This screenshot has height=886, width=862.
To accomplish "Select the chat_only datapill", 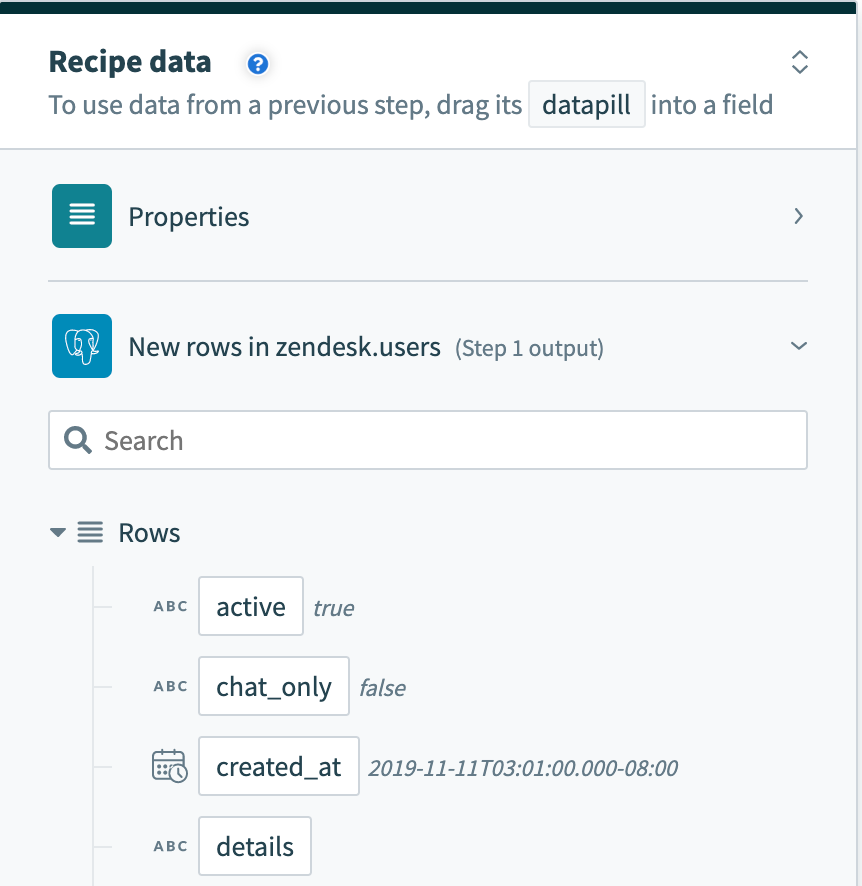I will [x=273, y=686].
